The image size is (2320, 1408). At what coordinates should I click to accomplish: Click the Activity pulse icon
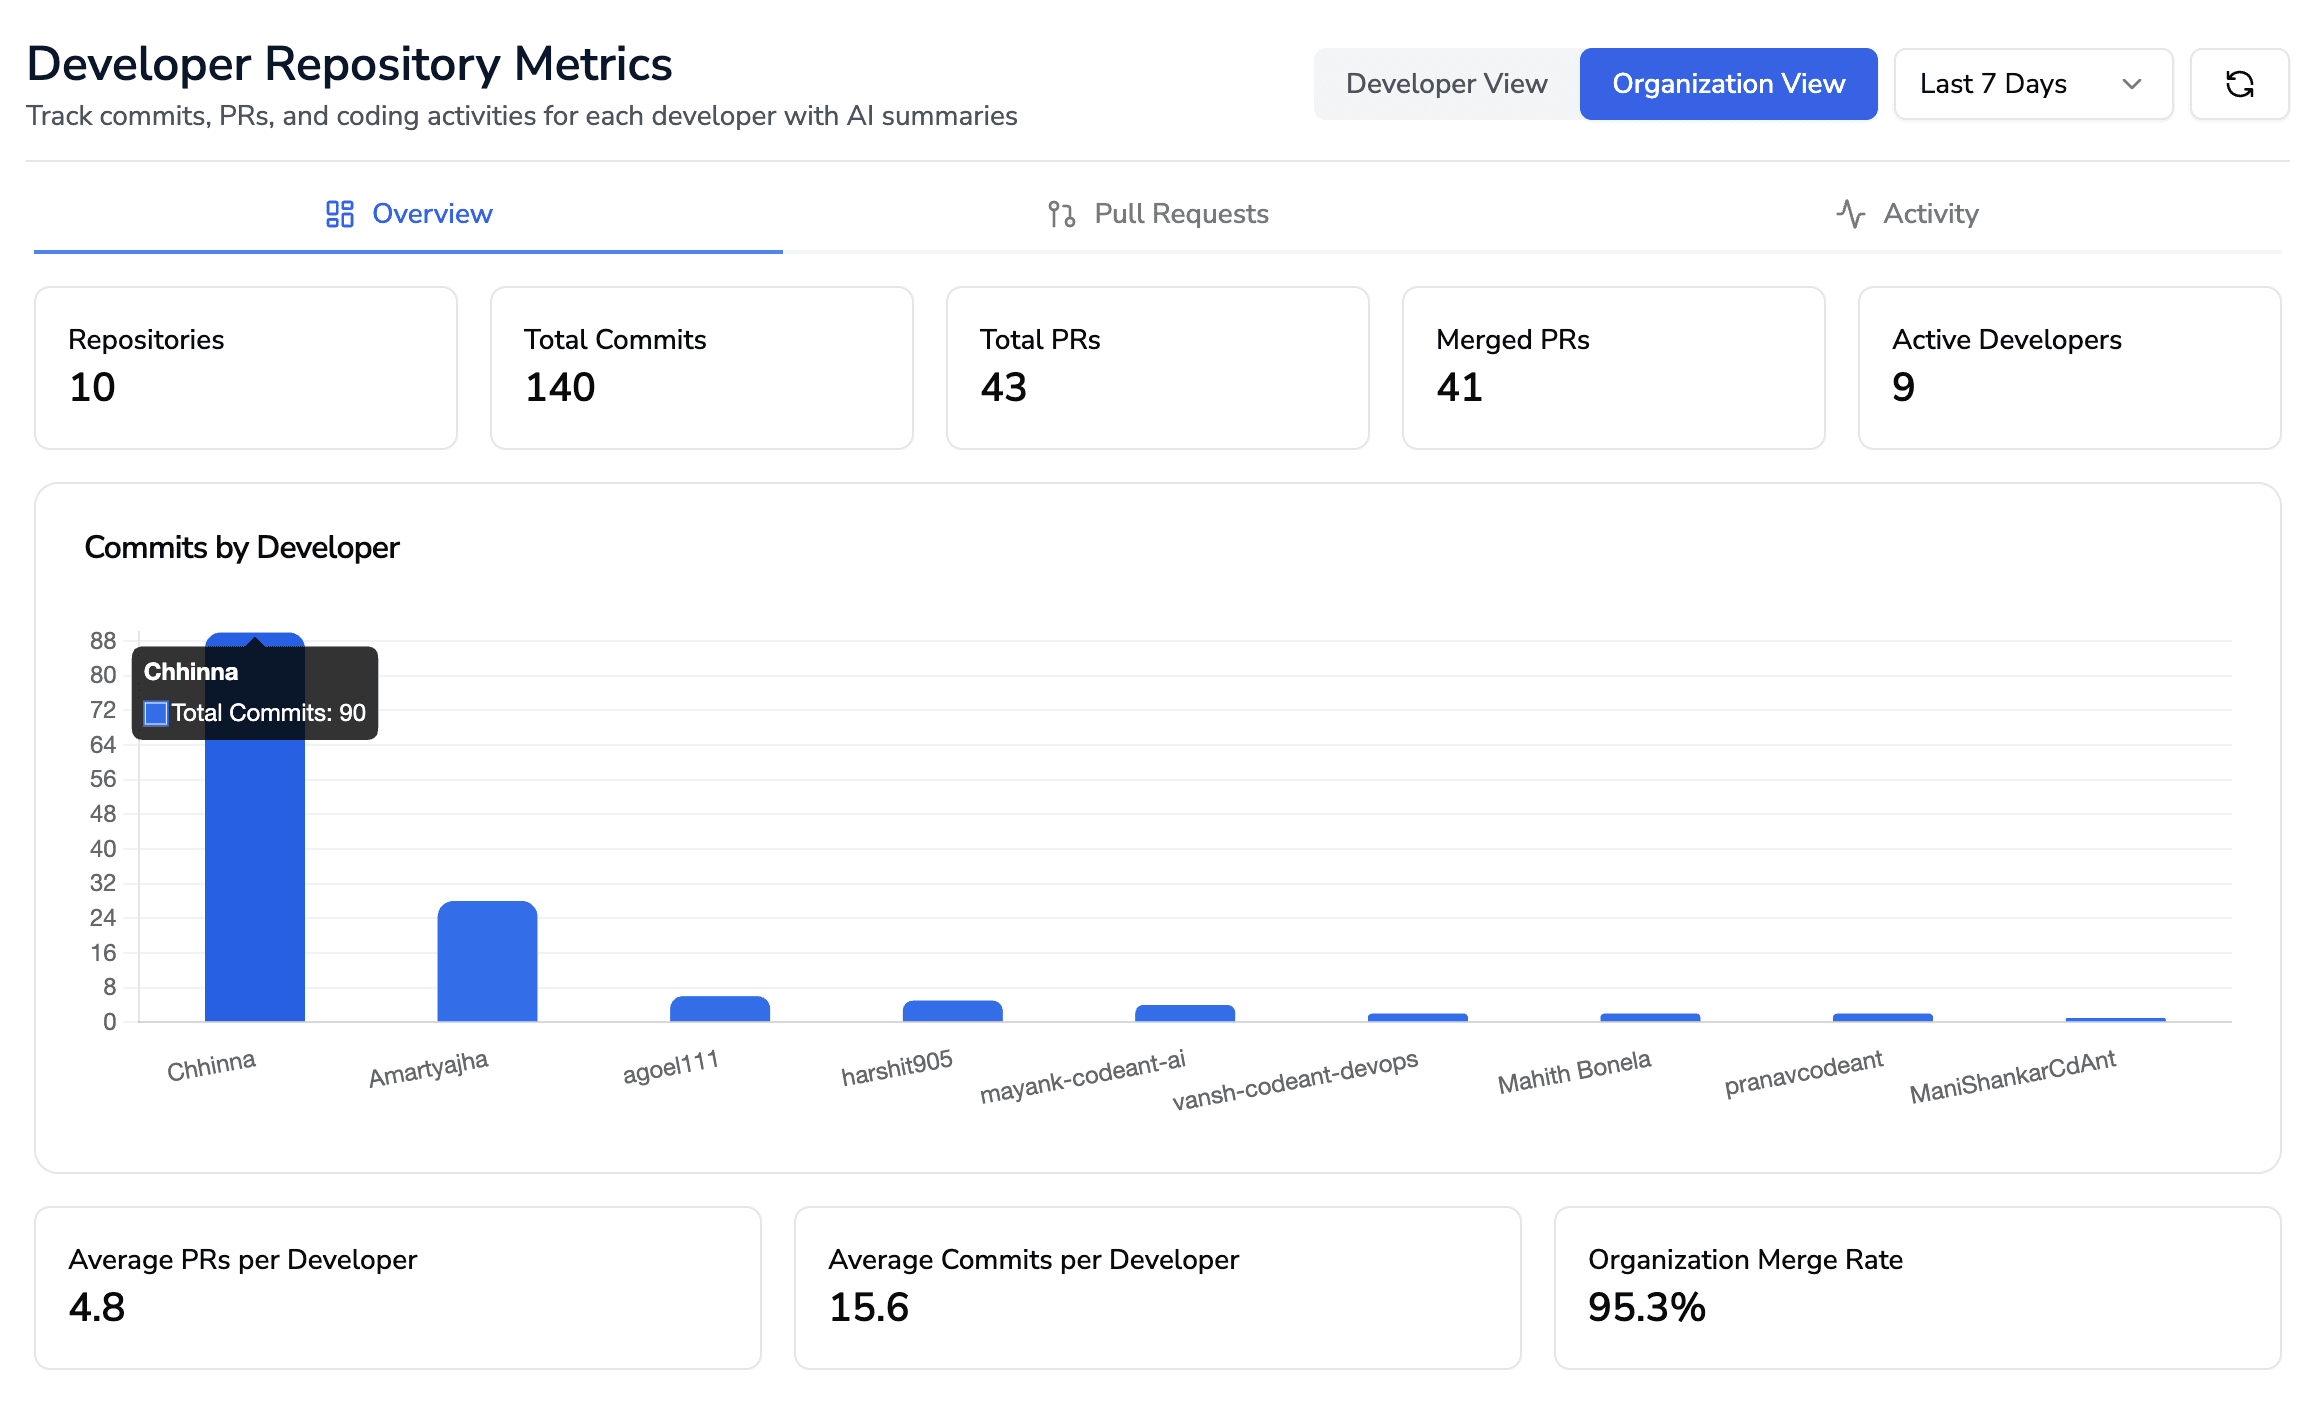[x=1851, y=214]
